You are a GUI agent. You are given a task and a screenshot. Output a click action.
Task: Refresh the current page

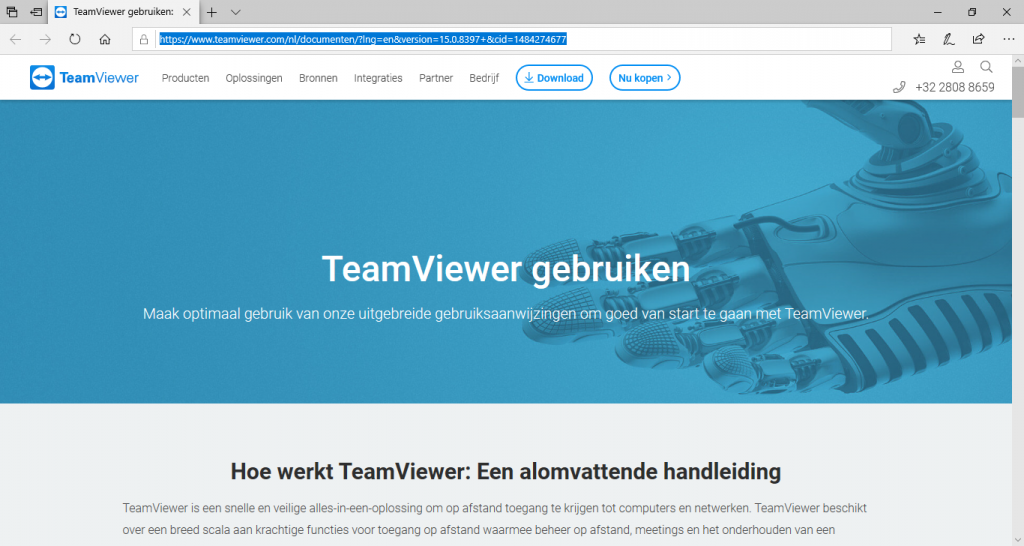pos(75,39)
